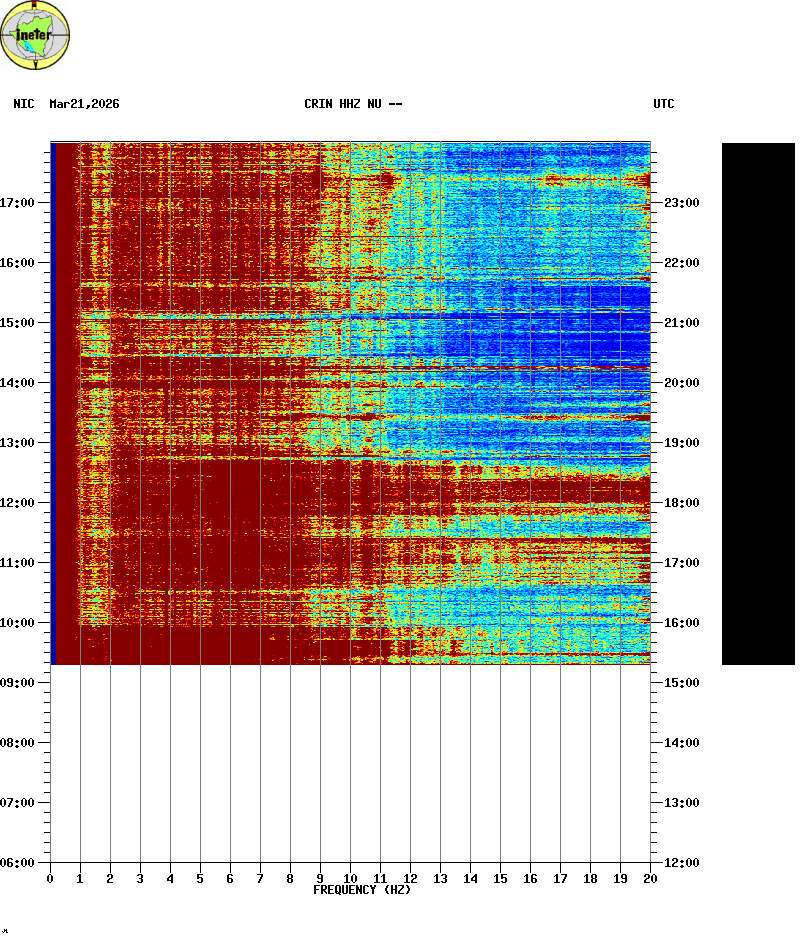Click the black panel right of spectrogram
Viewport: 802px width, 942px height.
tap(758, 403)
